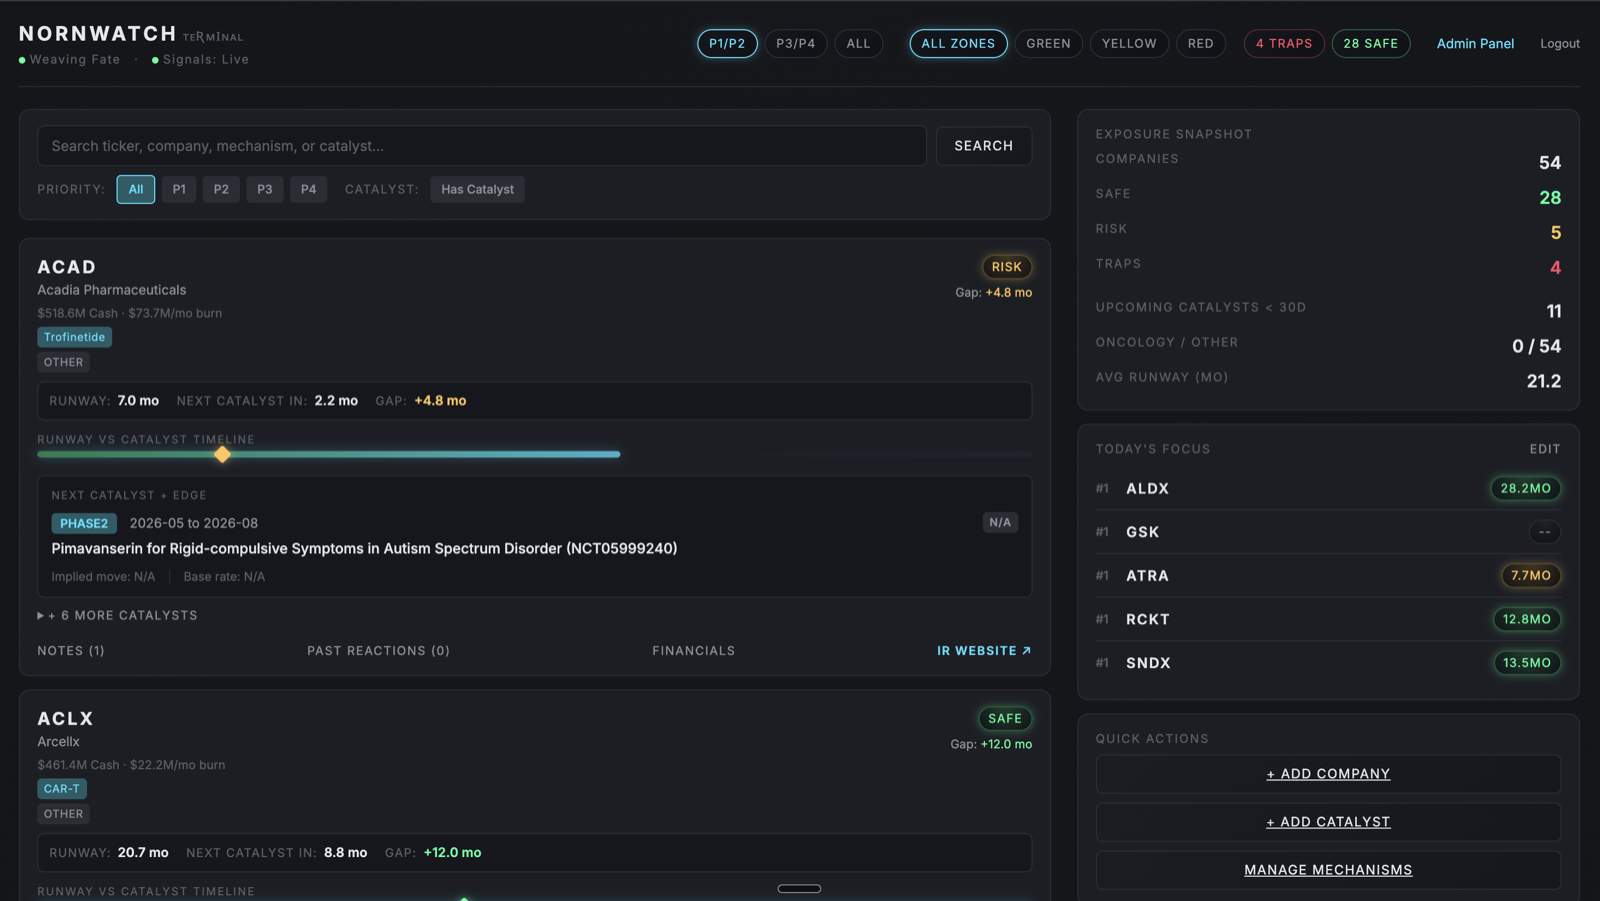Open MANAGE MECHANISMS
1600x901 pixels.
[x=1328, y=870]
